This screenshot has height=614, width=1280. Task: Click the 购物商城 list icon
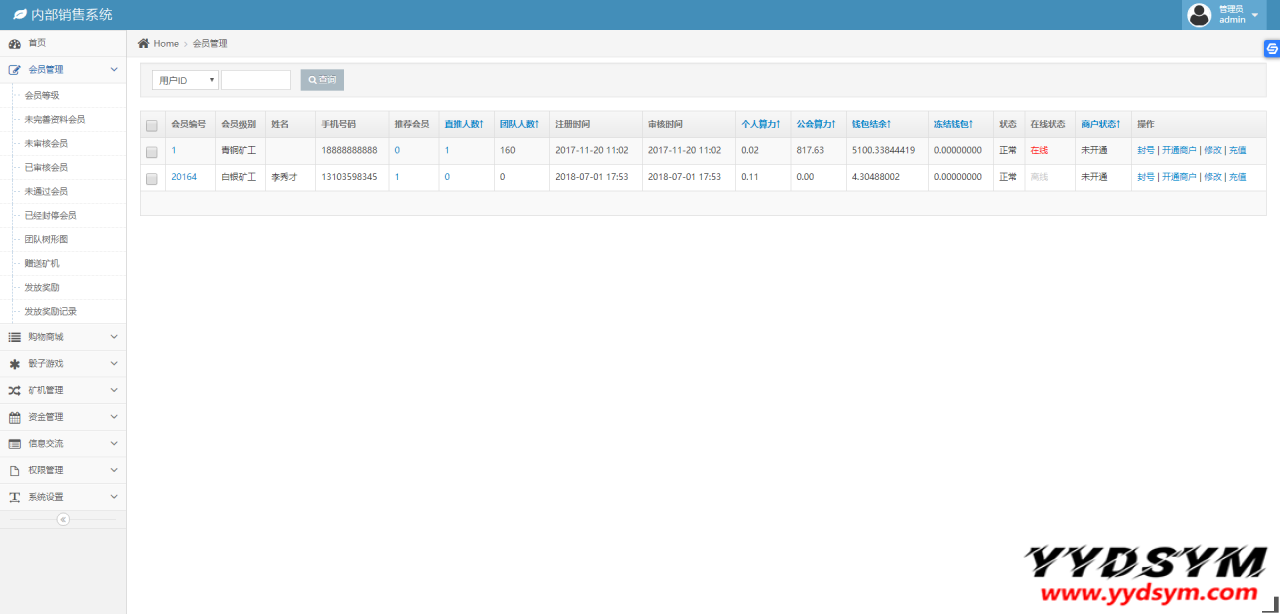pyautogui.click(x=14, y=337)
